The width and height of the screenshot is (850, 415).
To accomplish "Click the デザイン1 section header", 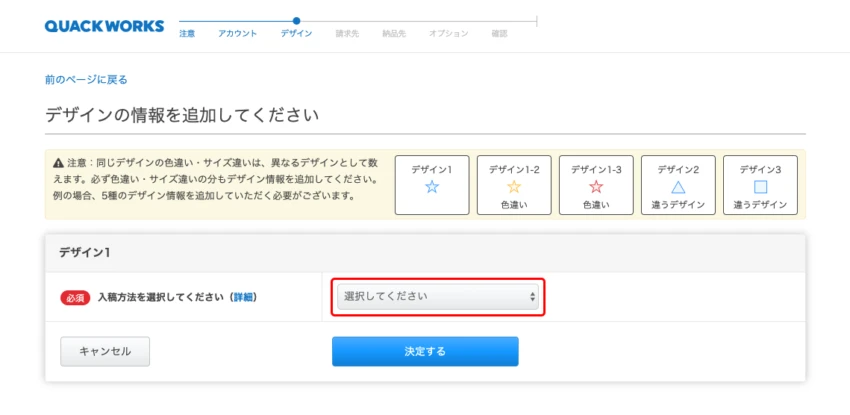I will (425, 252).
